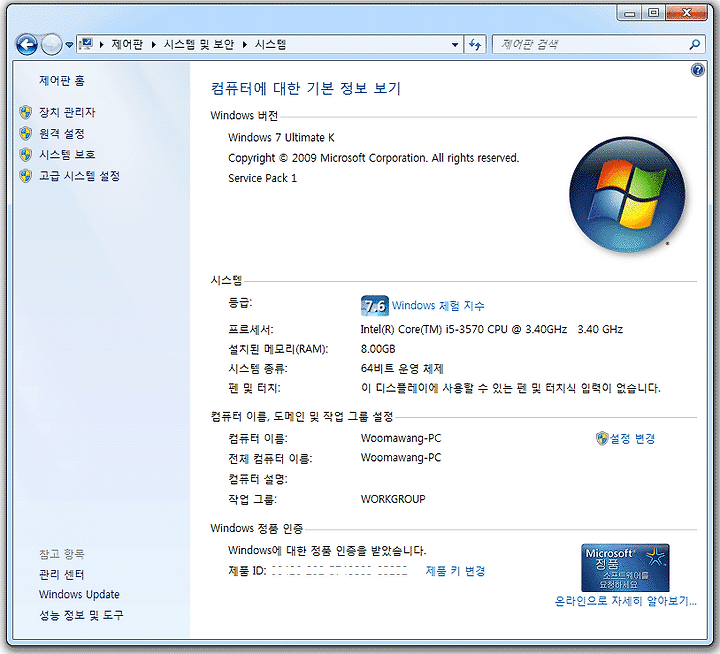Expand the arrow after 시스템 및 보안
Image resolution: width=720 pixels, height=654 pixels.
[244, 45]
